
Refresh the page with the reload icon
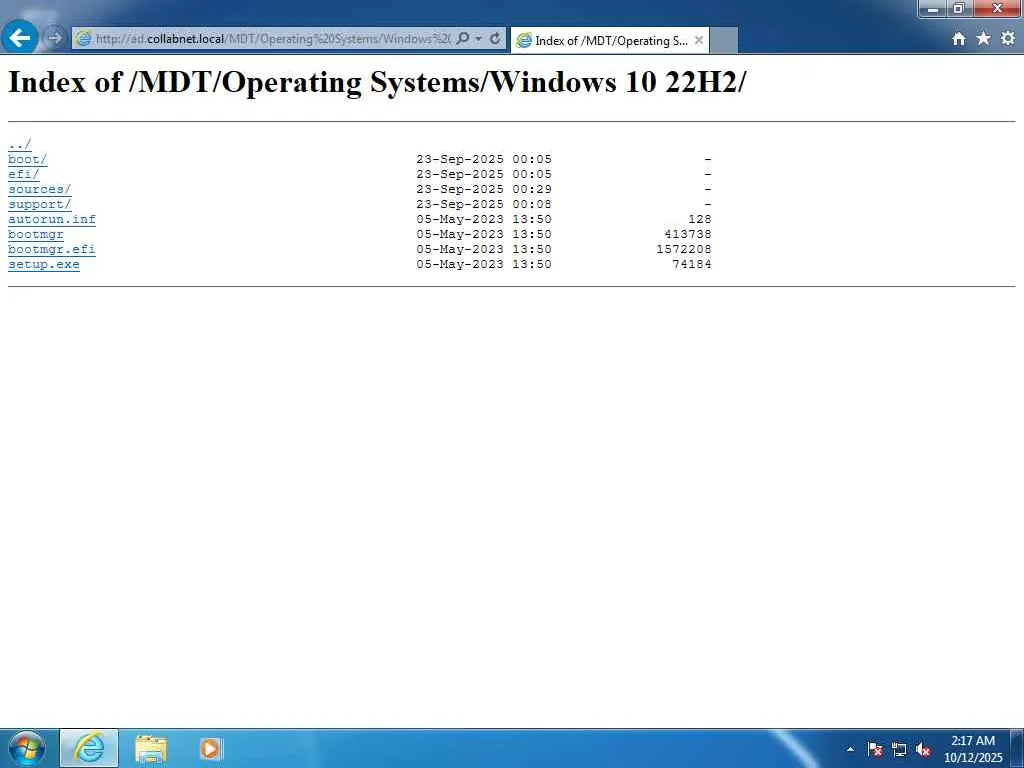(495, 39)
